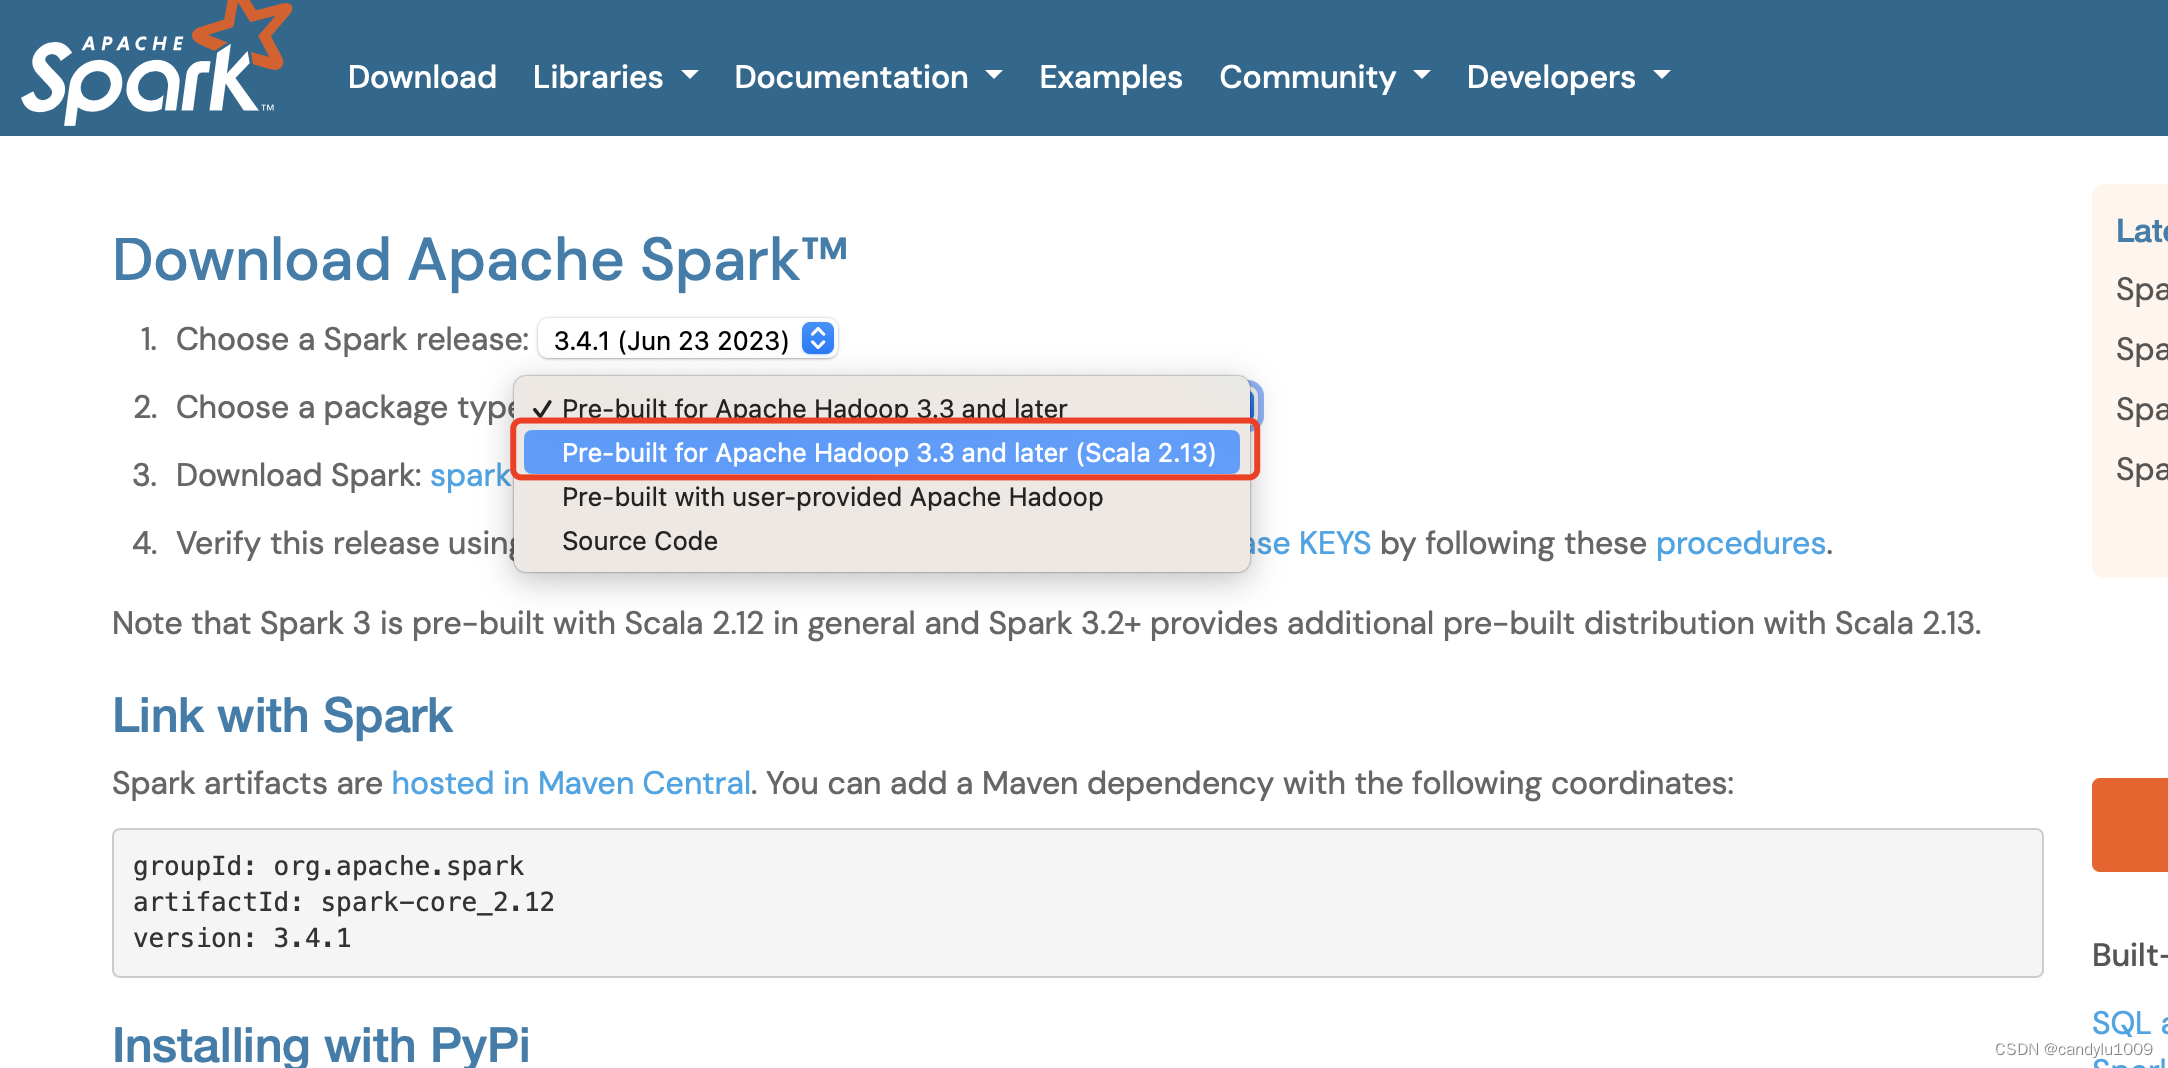This screenshot has height=1068, width=2168.
Task: Click the SQL link in the sidebar
Action: 2122,1021
